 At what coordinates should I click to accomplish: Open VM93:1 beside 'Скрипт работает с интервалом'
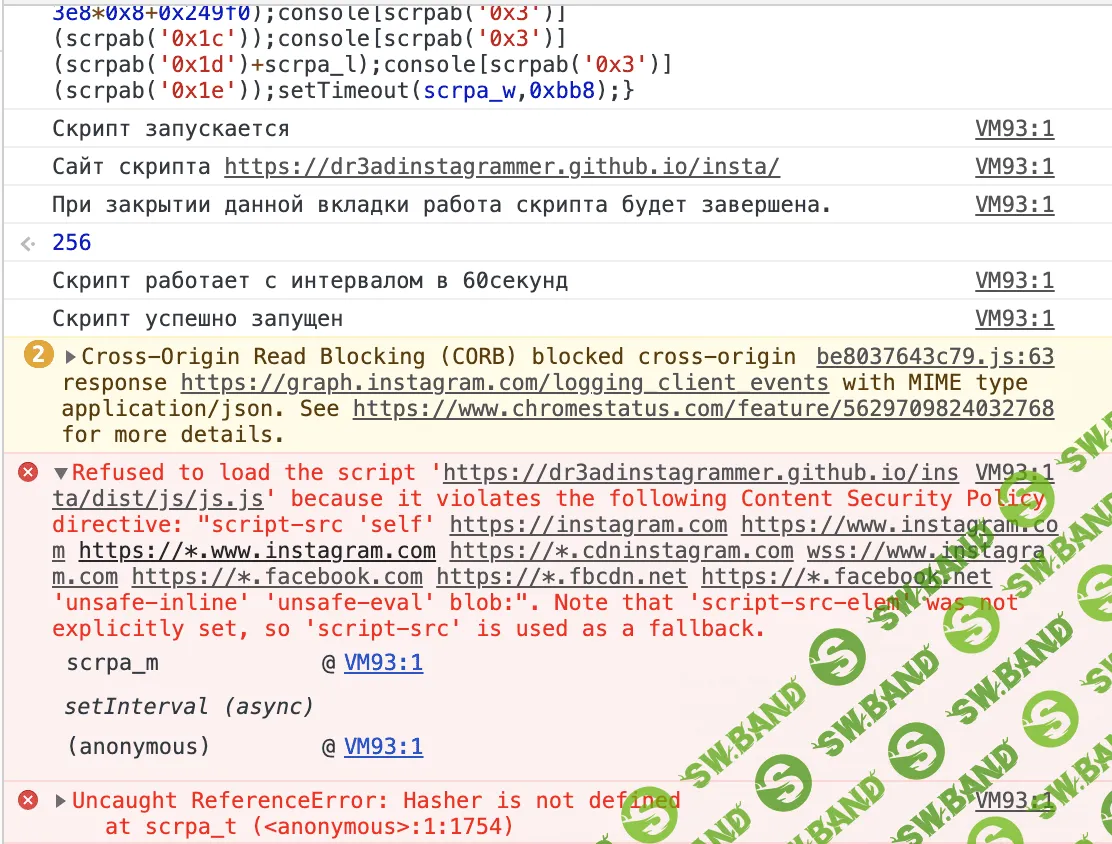1014,281
